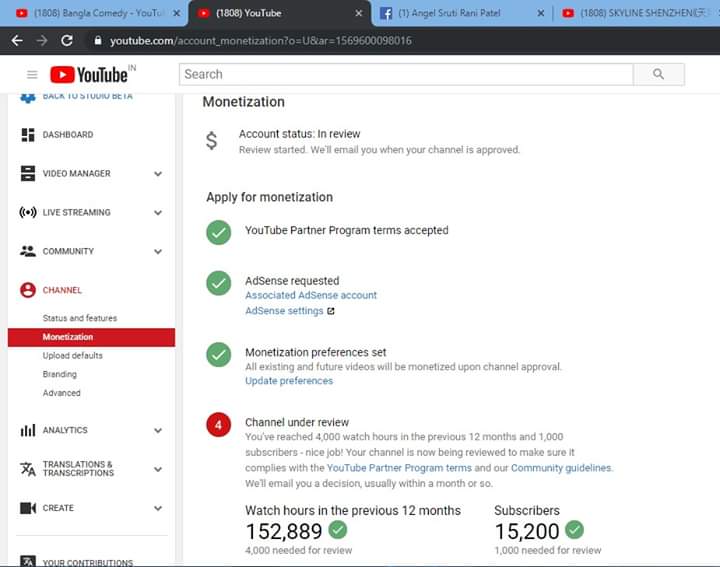Click the Apply for monetization heading
The width and height of the screenshot is (720, 567).
(x=270, y=197)
